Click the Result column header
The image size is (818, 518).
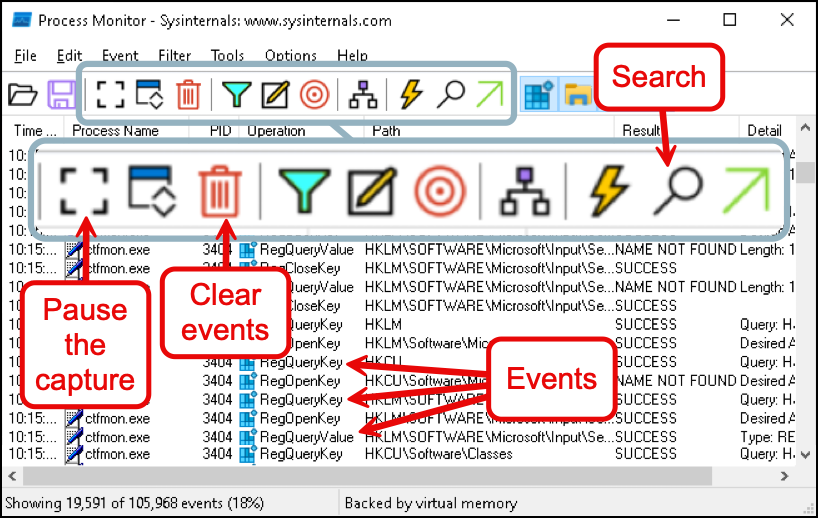pos(641,130)
